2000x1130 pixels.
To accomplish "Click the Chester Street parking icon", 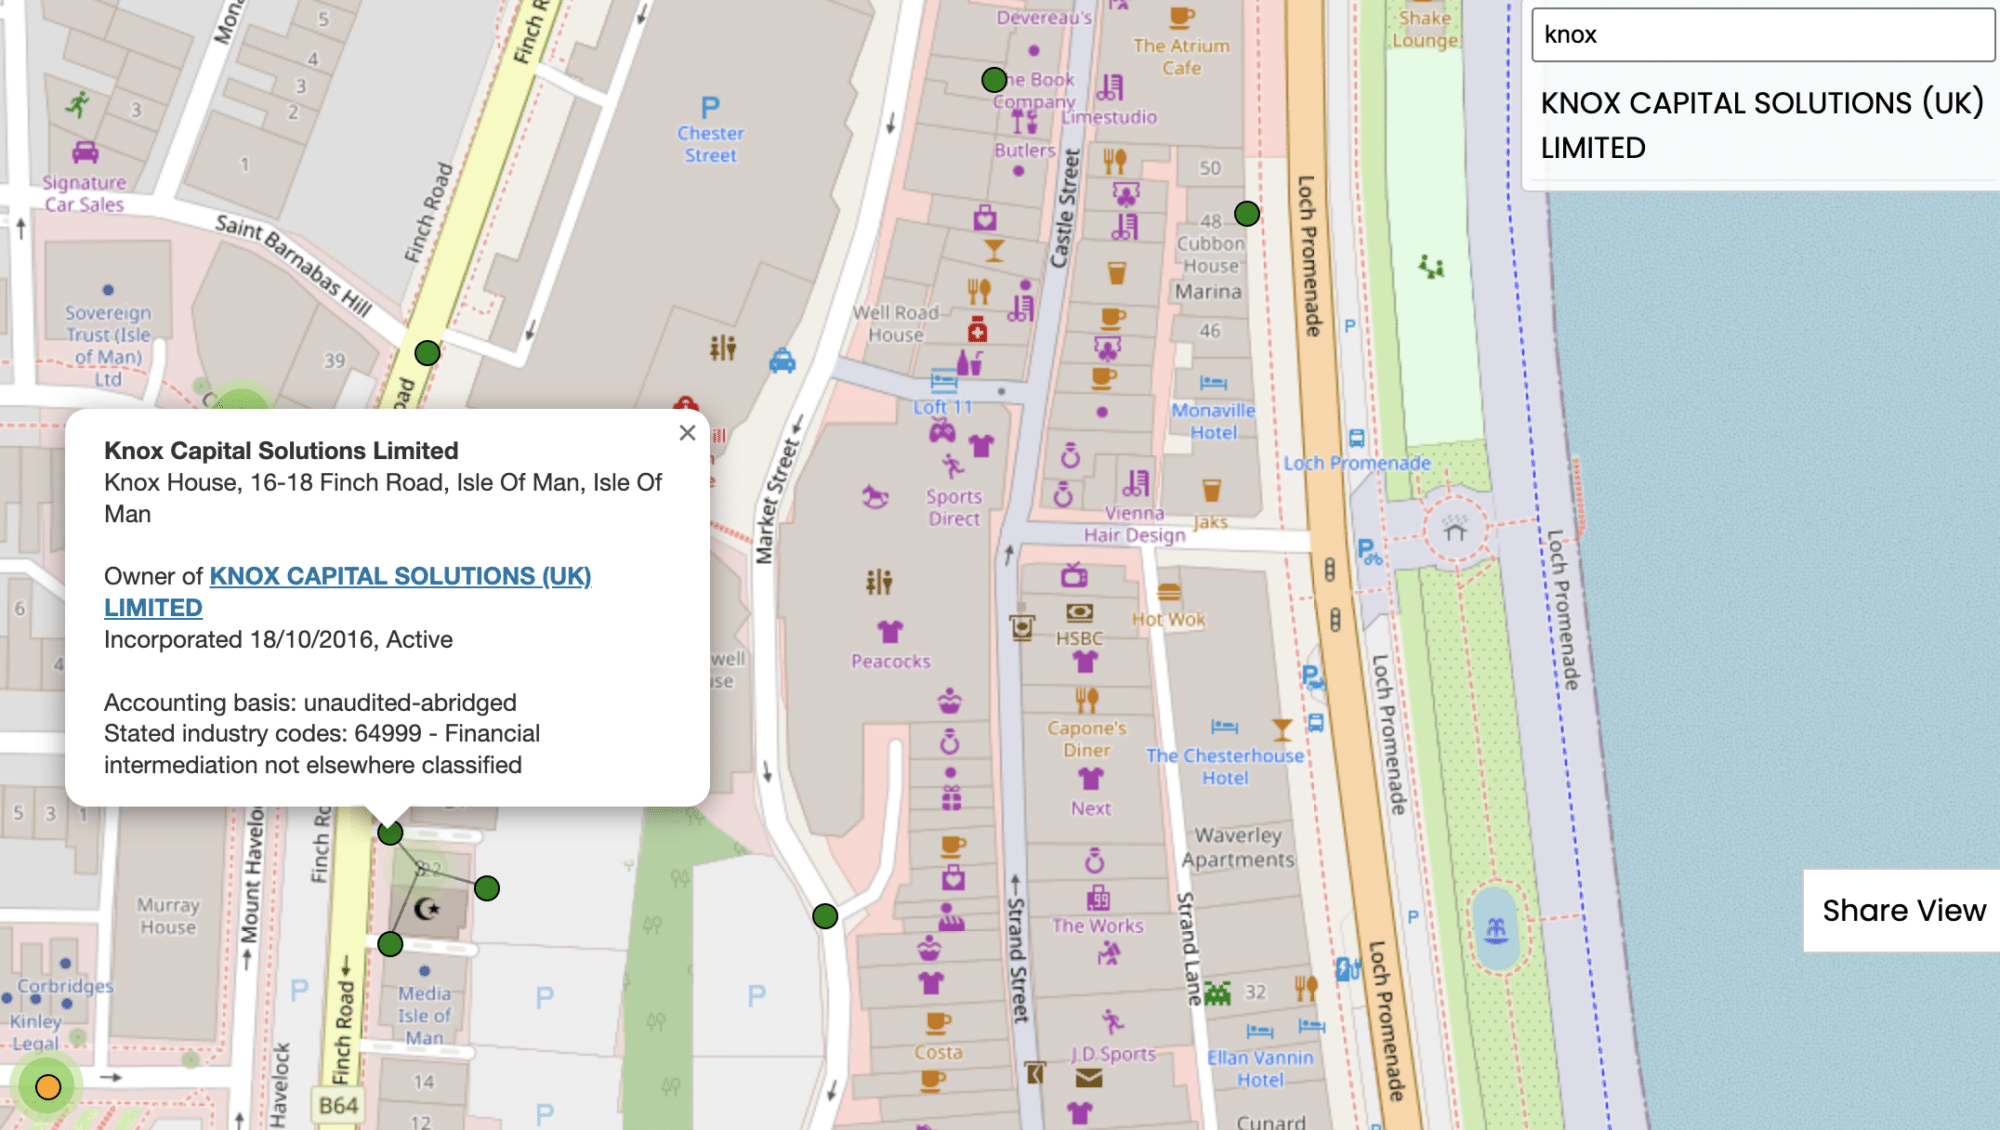I will [710, 107].
